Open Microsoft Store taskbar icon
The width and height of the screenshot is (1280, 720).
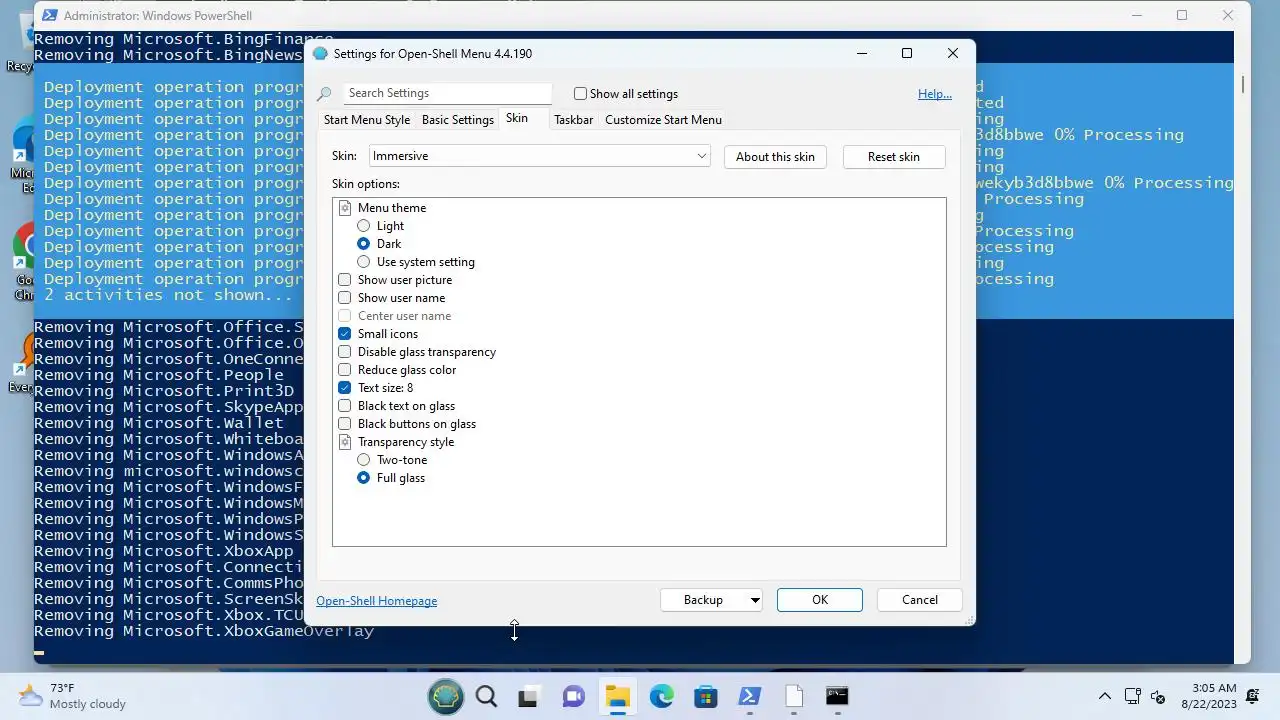(x=705, y=696)
